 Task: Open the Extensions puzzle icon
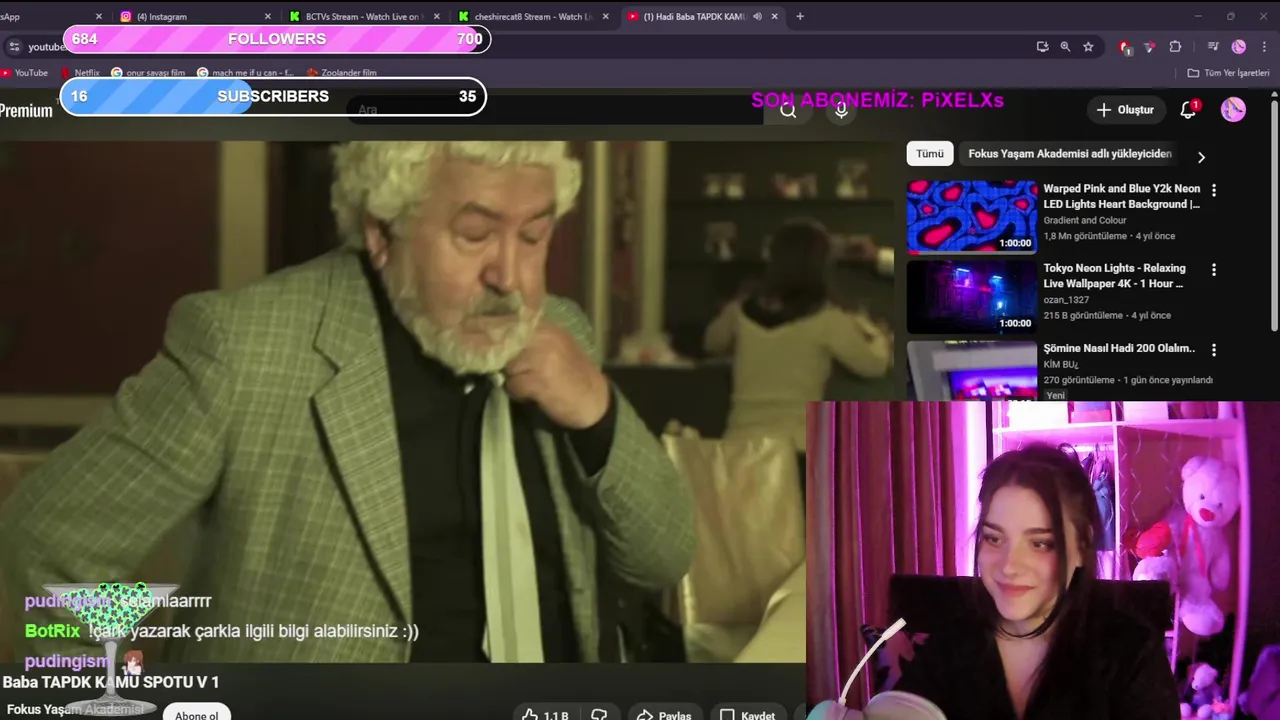pyautogui.click(x=1175, y=46)
